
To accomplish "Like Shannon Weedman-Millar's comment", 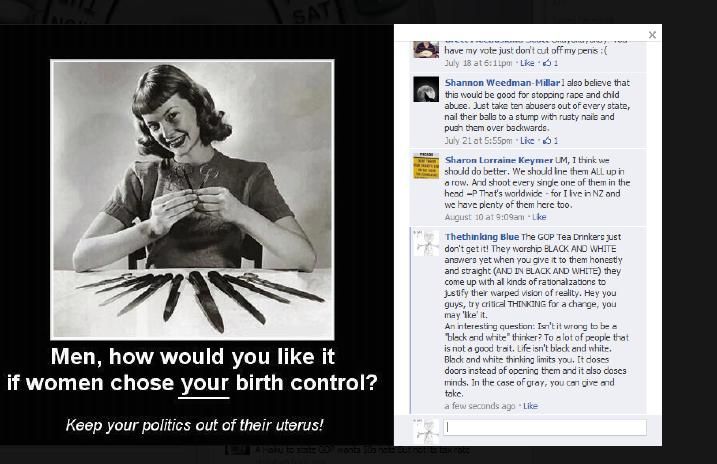I will 527,141.
